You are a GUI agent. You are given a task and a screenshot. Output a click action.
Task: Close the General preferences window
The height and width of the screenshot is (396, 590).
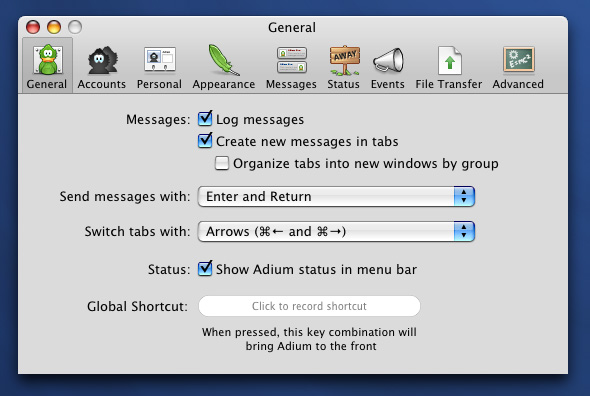point(33,27)
